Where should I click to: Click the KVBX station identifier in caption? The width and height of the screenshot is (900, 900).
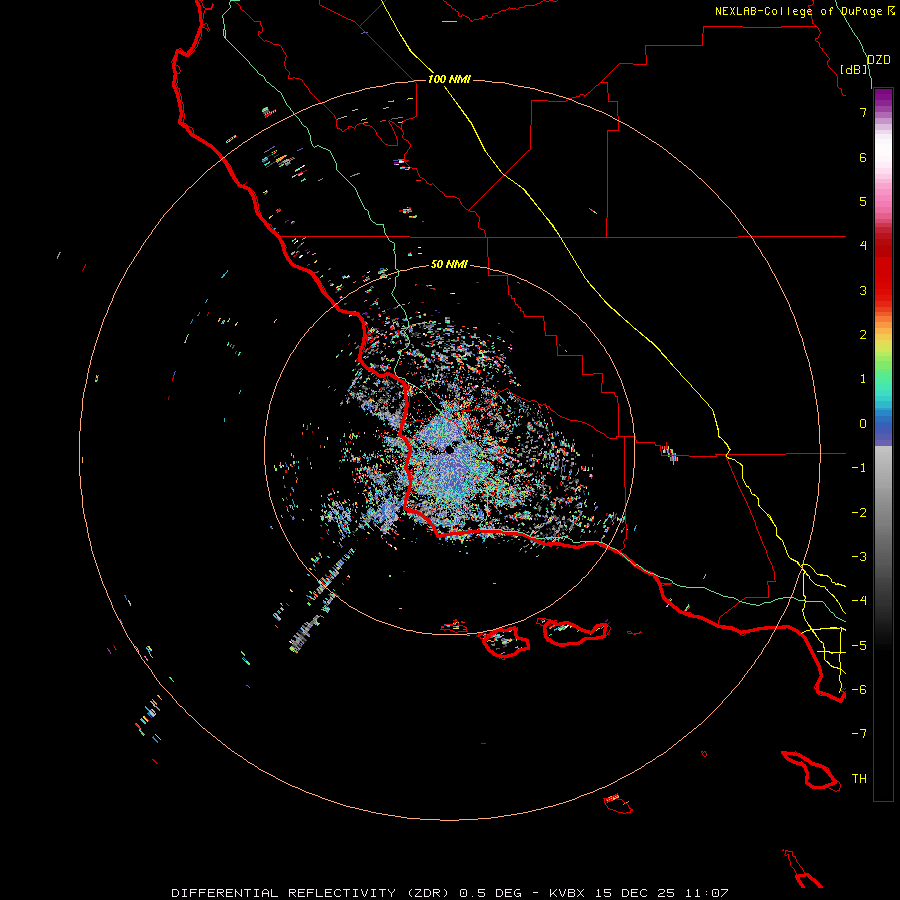click(x=567, y=893)
